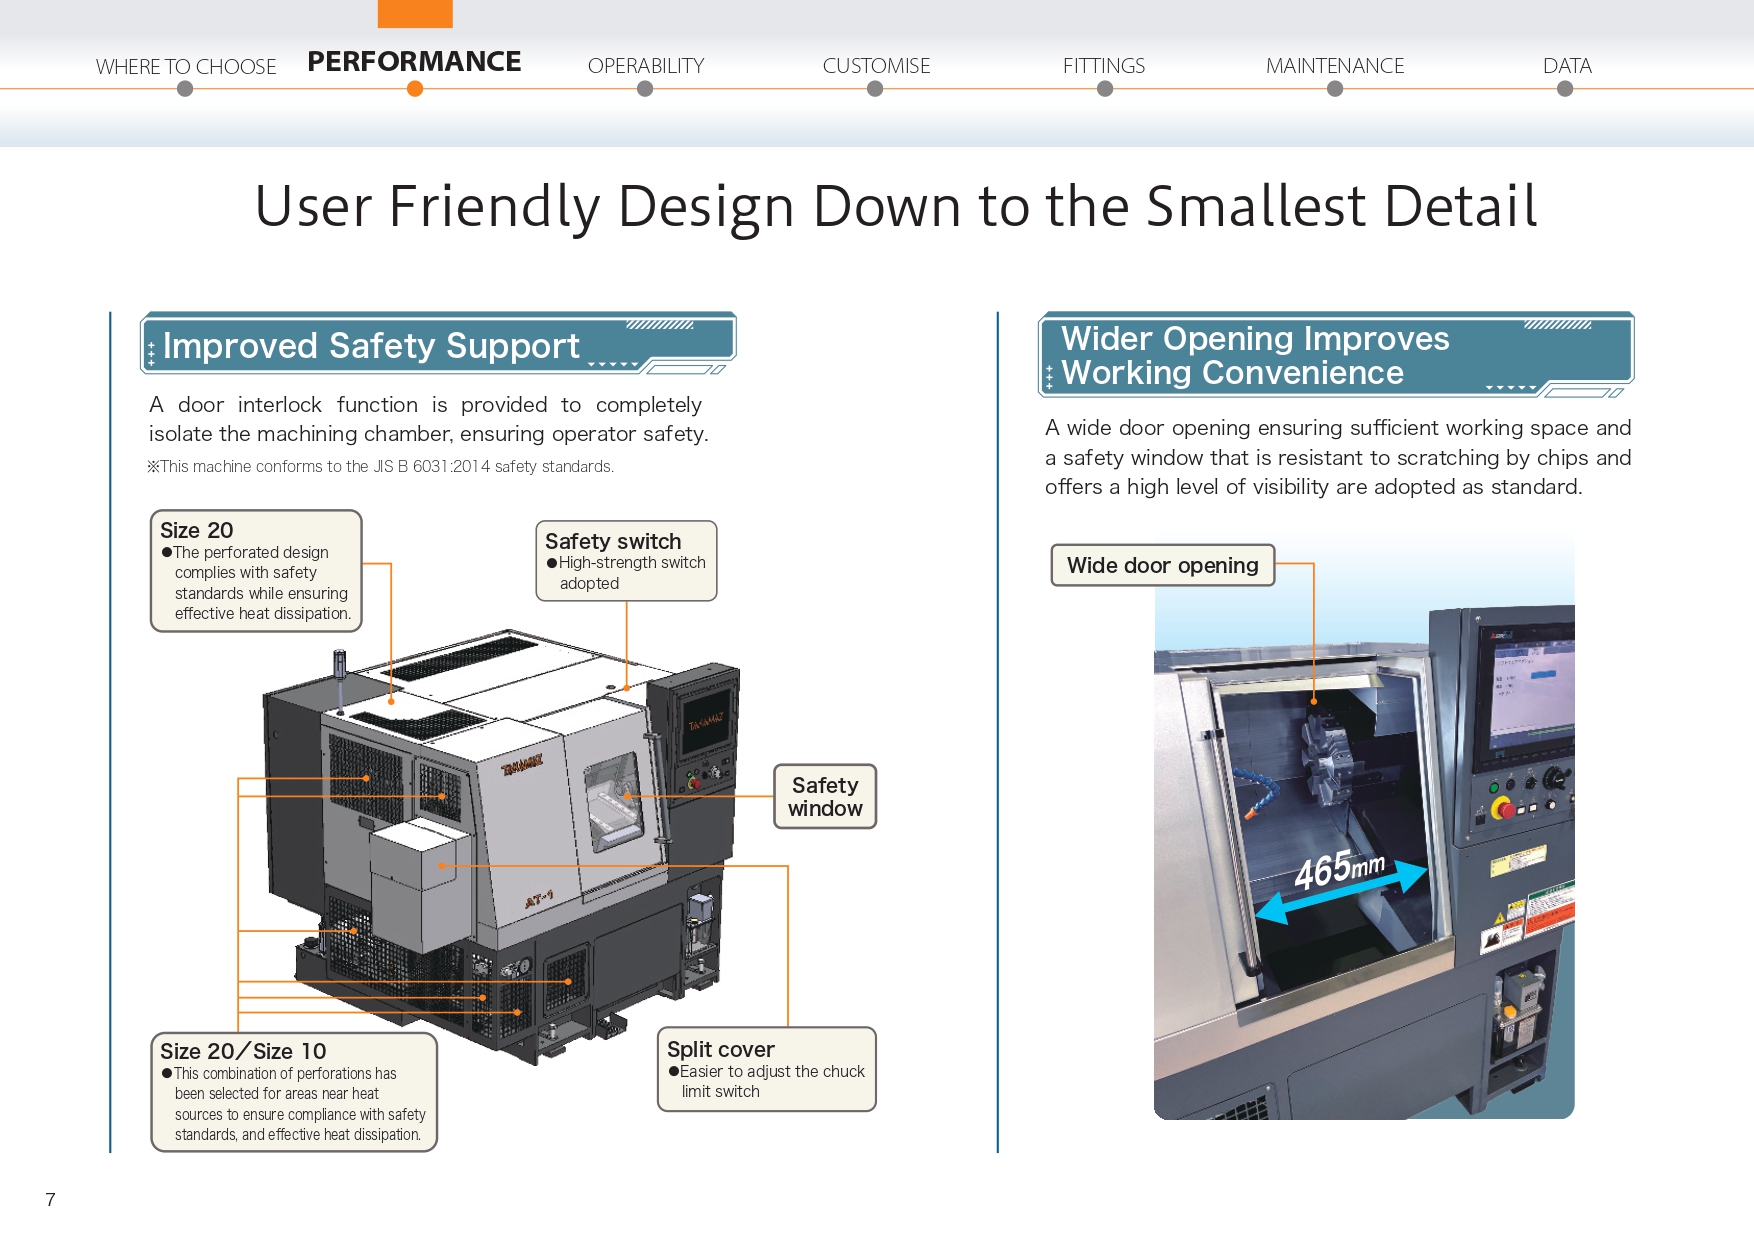Go to the OPERABILITY tab

pos(646,66)
